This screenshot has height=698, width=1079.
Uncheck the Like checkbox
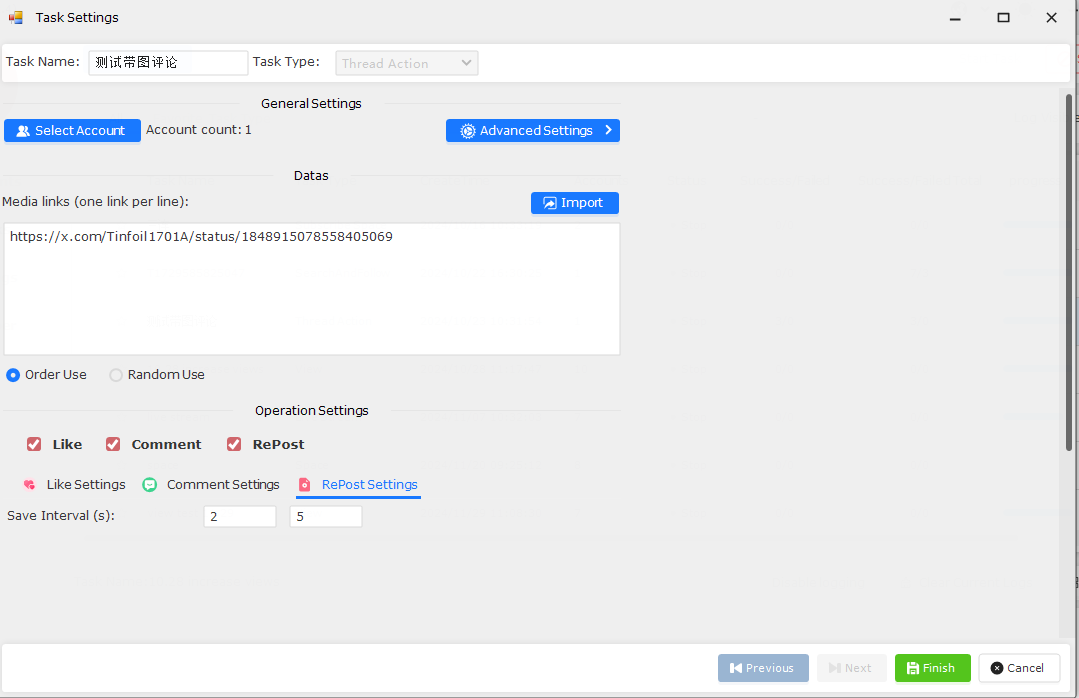click(34, 444)
